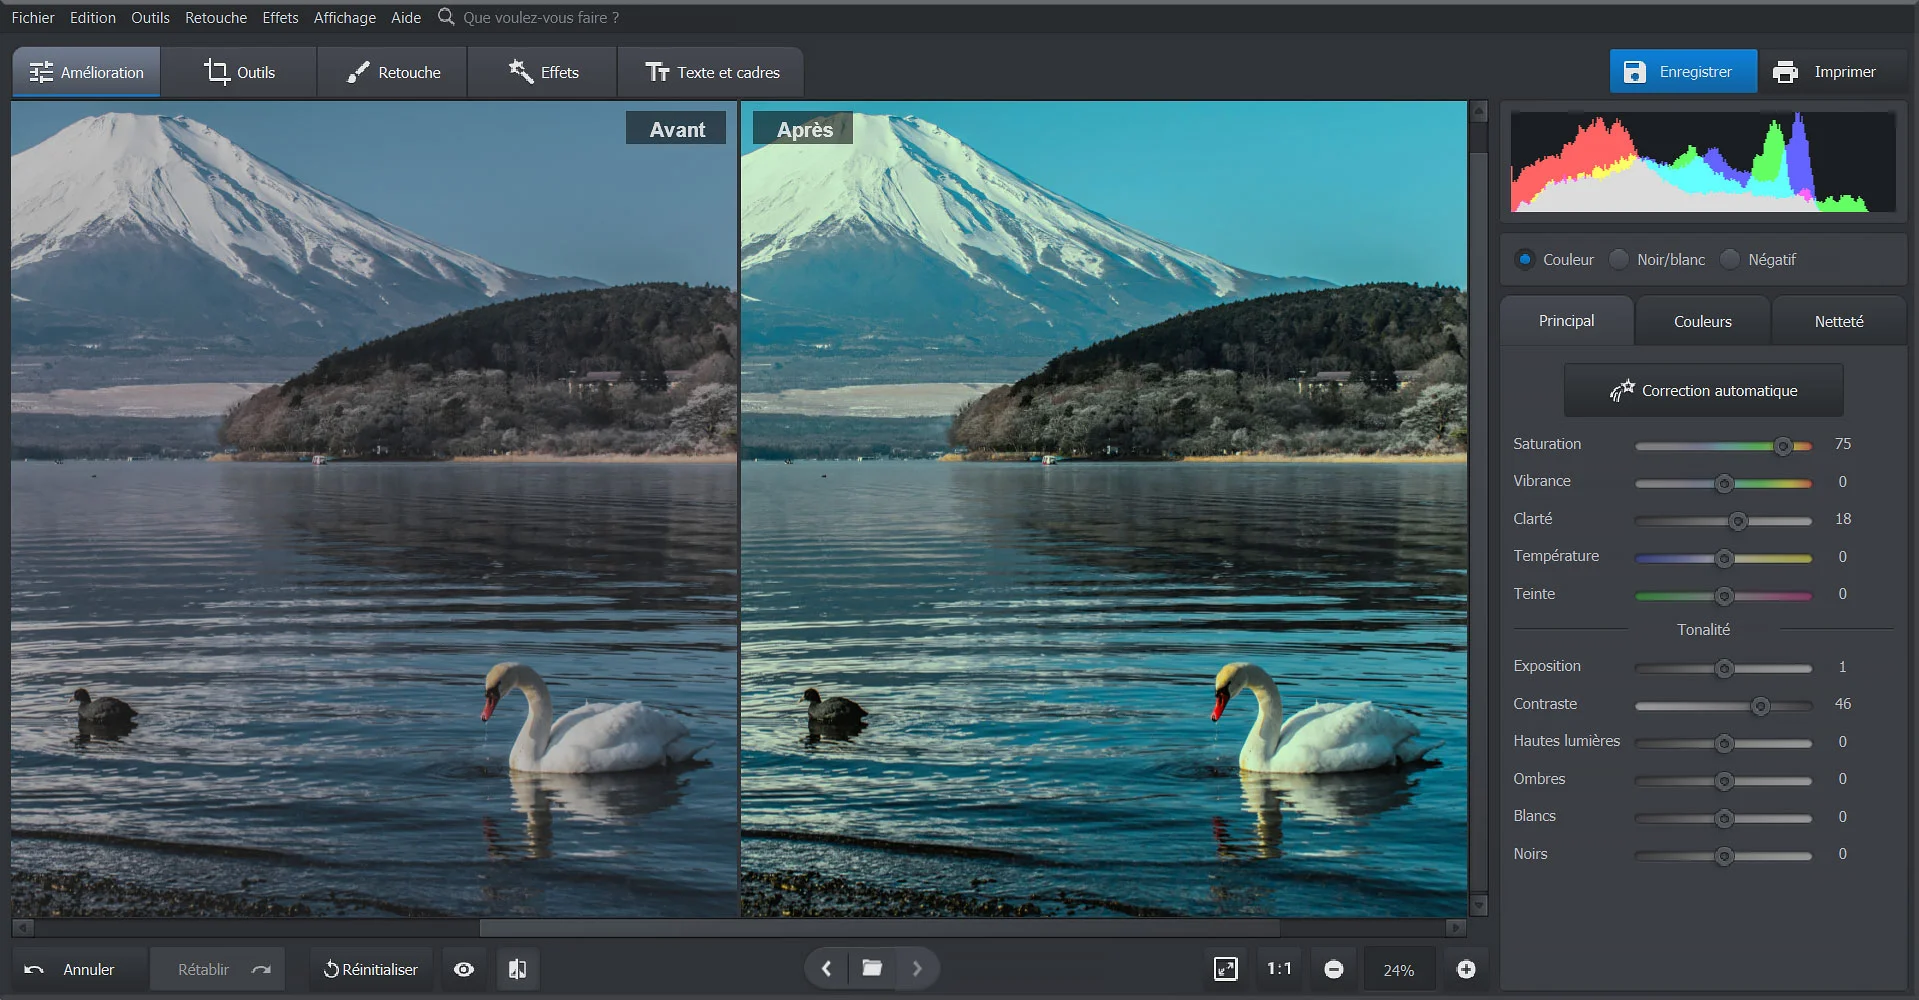Click the Température slider handle
The image size is (1919, 1000).
pyautogui.click(x=1724, y=558)
